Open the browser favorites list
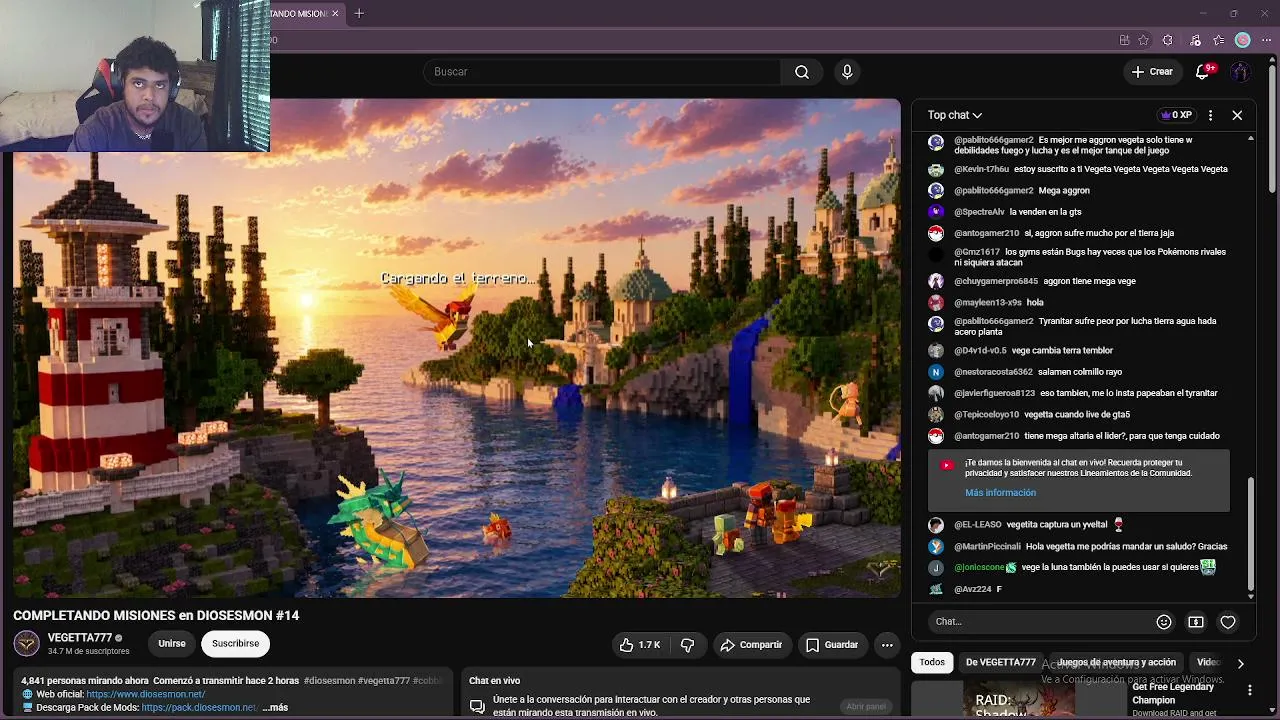 coord(1219,40)
